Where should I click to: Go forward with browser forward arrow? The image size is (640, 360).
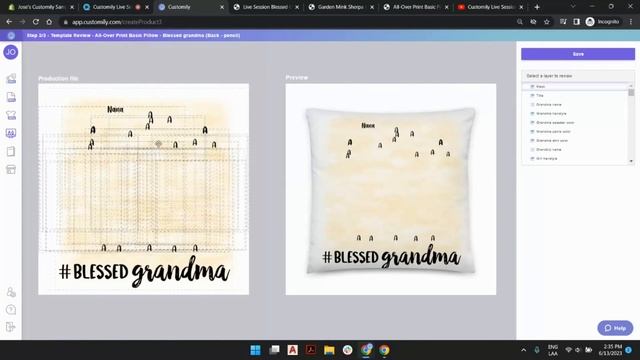point(22,22)
